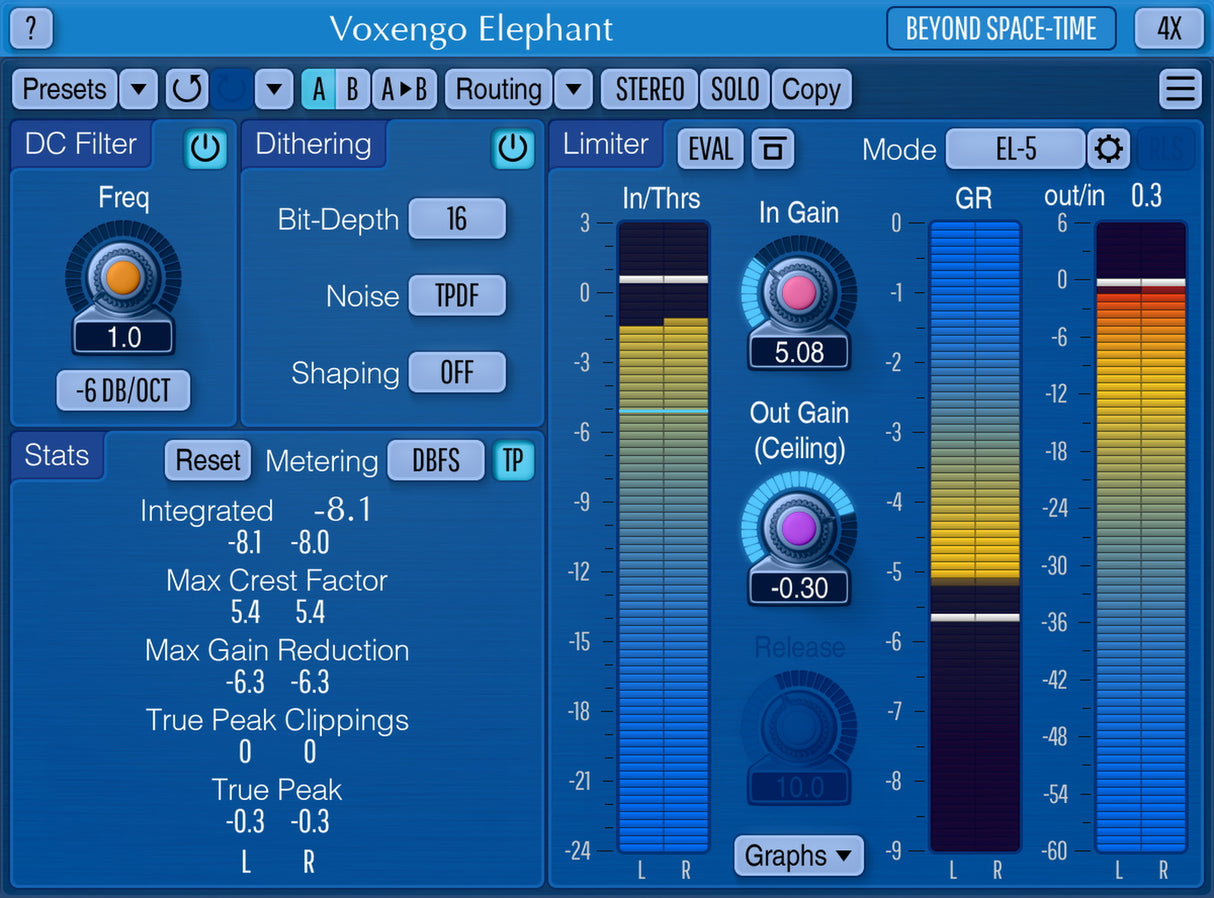Open the hamburger menu icon
This screenshot has width=1214, height=898.
point(1180,90)
